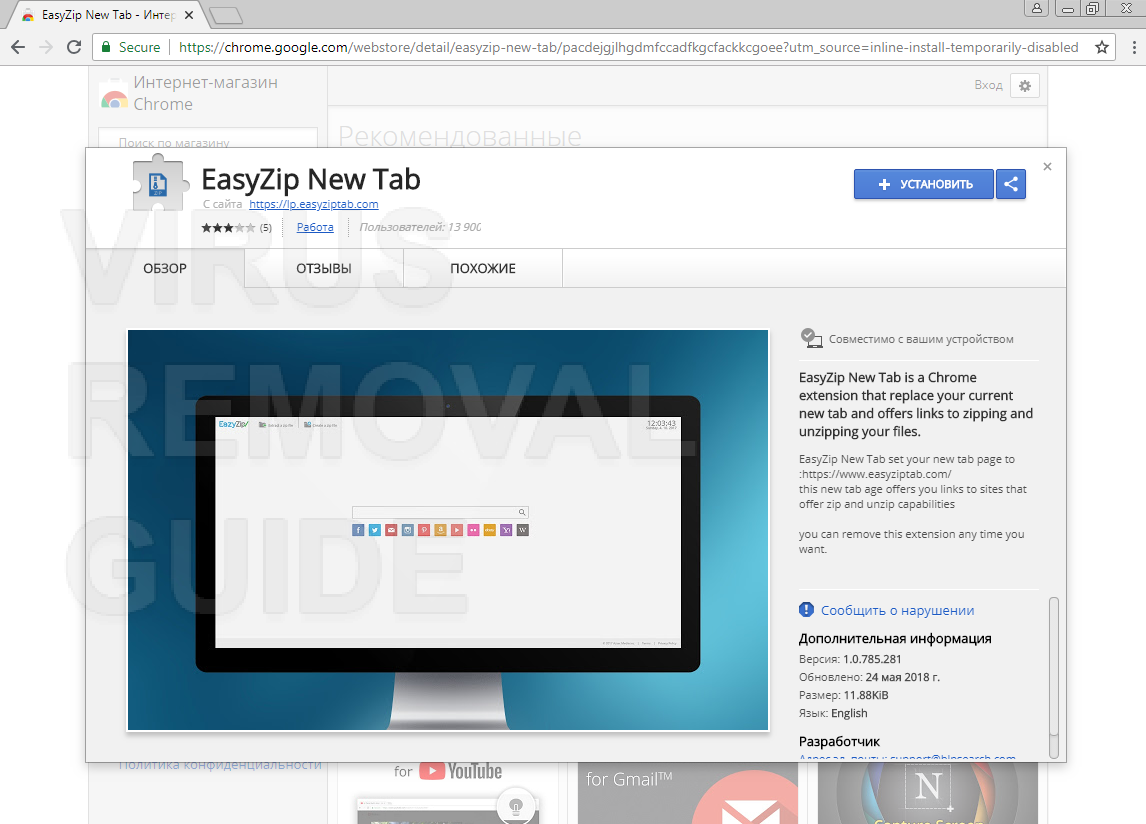Image resolution: width=1146 pixels, height=824 pixels.
Task: Open the lp.easyziptab.com website link
Action: 314,205
